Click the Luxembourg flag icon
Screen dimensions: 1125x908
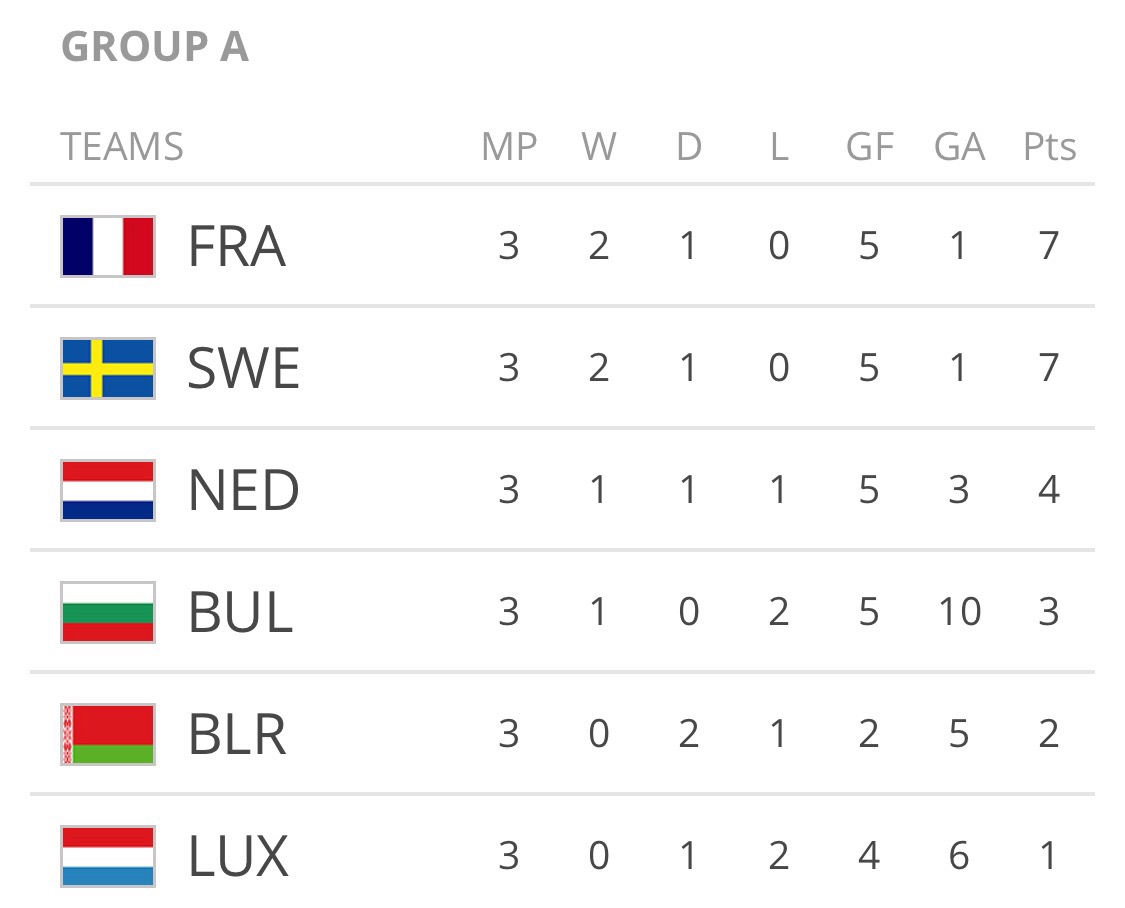(x=108, y=856)
